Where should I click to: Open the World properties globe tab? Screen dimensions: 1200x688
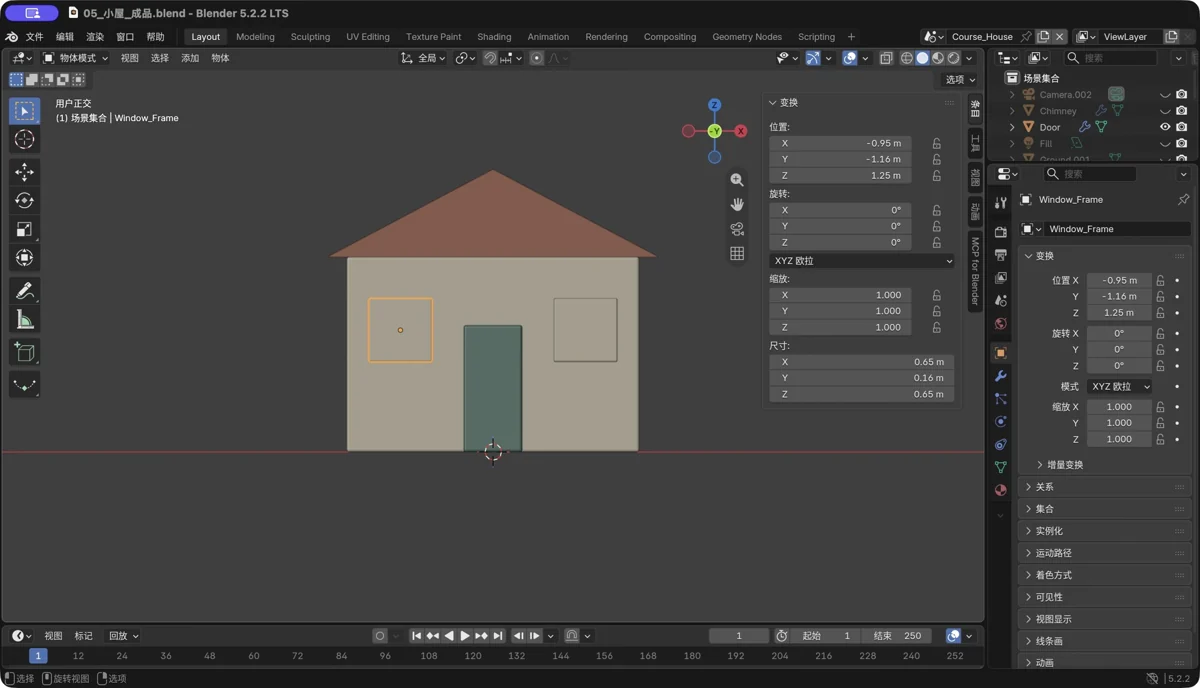coord(1001,324)
